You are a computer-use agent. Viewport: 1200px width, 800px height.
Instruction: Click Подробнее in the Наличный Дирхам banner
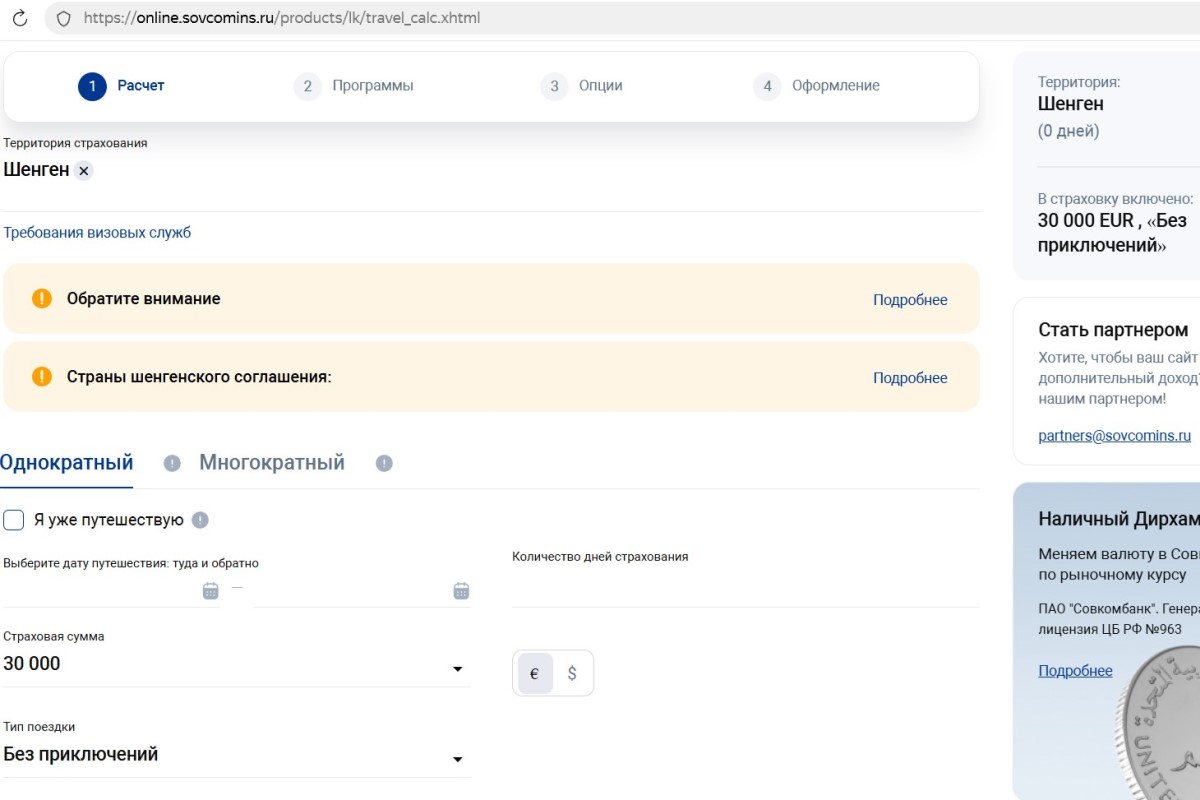click(x=1075, y=671)
